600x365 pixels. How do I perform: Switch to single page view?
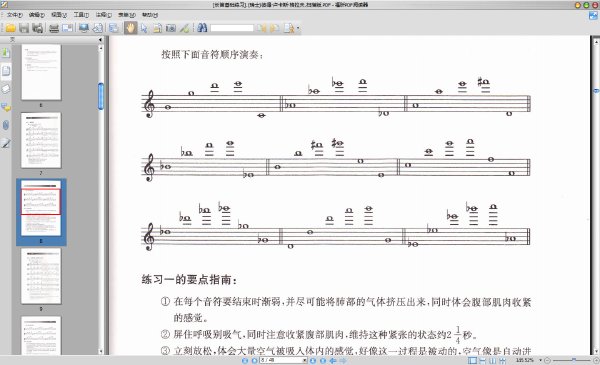pos(473,360)
